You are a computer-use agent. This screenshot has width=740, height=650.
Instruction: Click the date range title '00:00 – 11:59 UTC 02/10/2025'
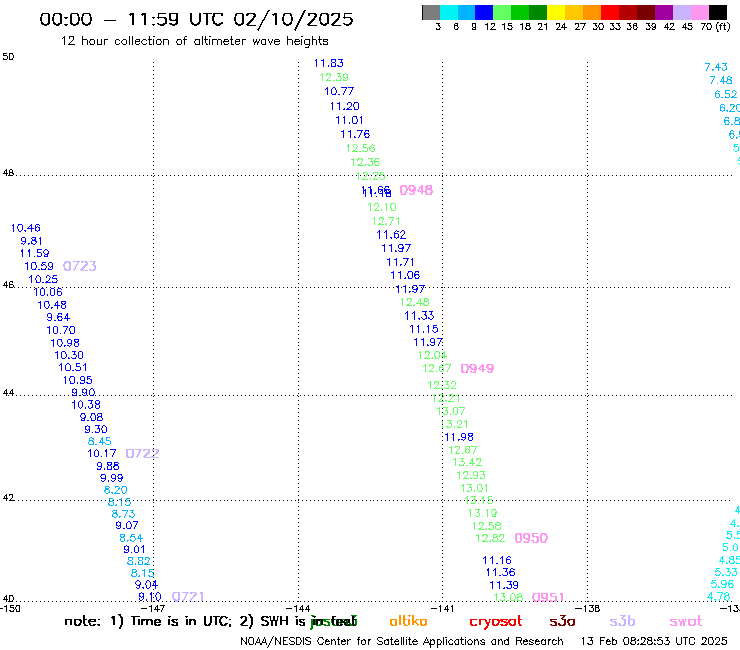tap(196, 19)
